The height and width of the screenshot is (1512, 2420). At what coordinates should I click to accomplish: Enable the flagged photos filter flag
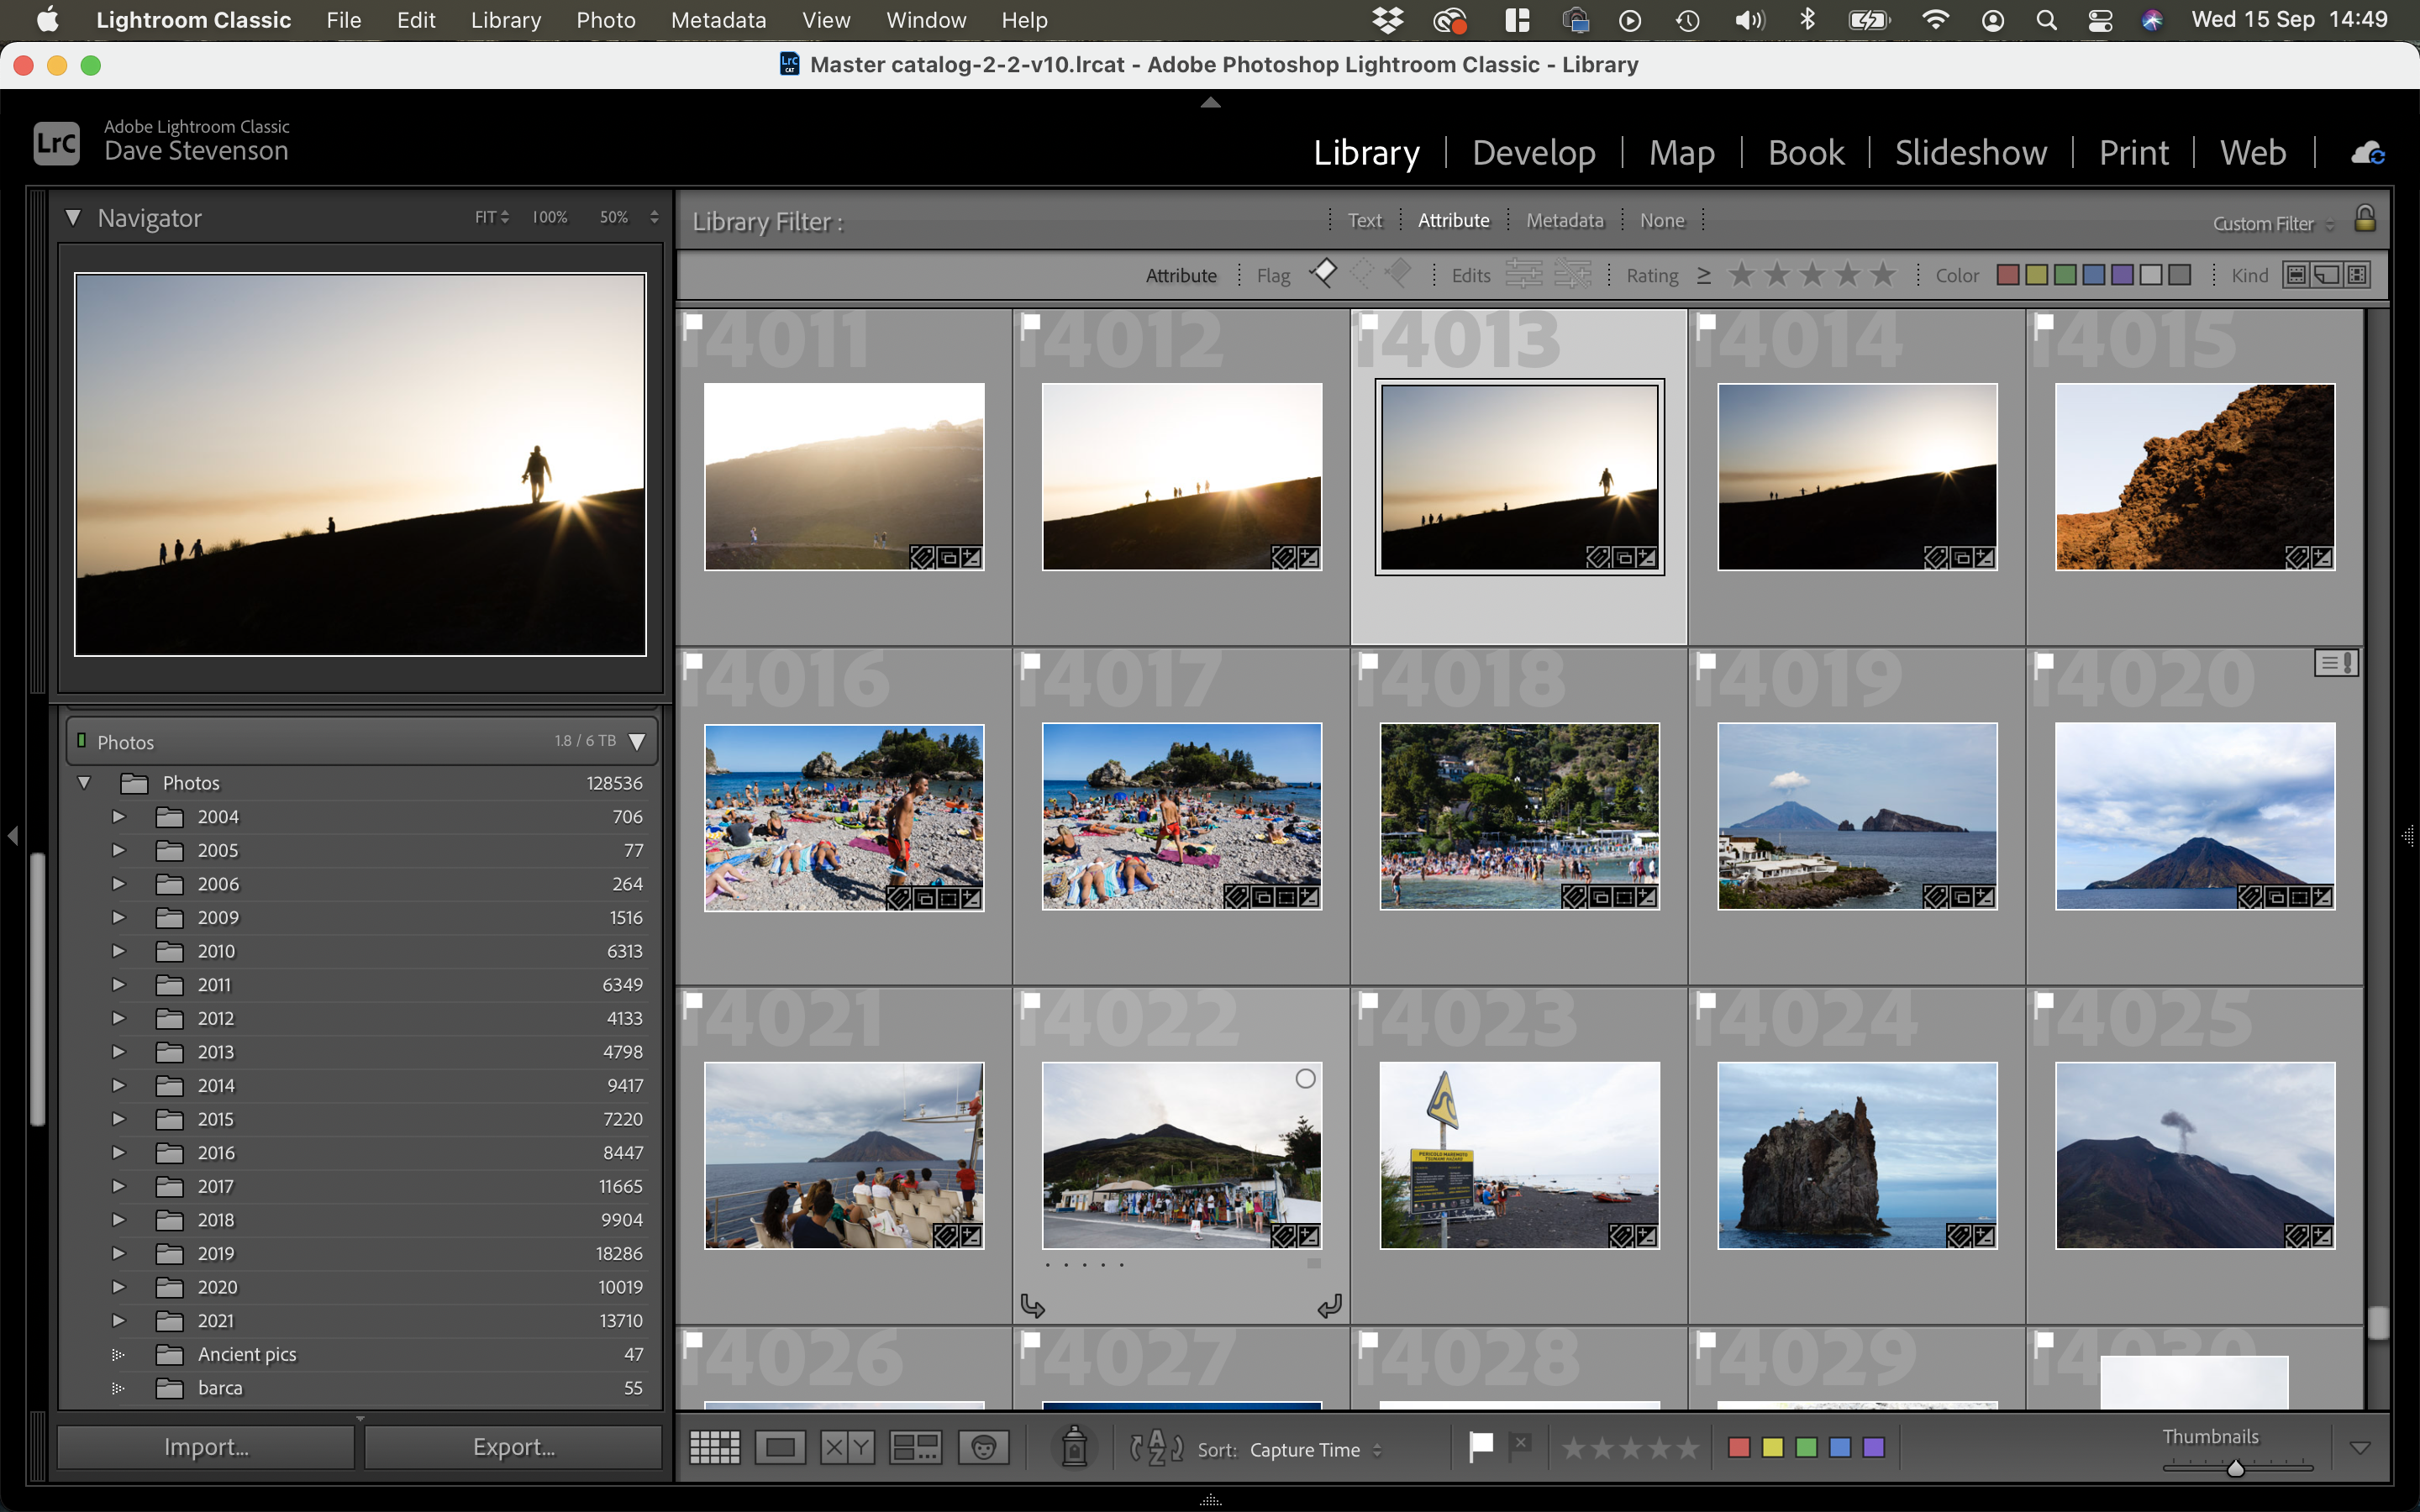[x=1323, y=273]
